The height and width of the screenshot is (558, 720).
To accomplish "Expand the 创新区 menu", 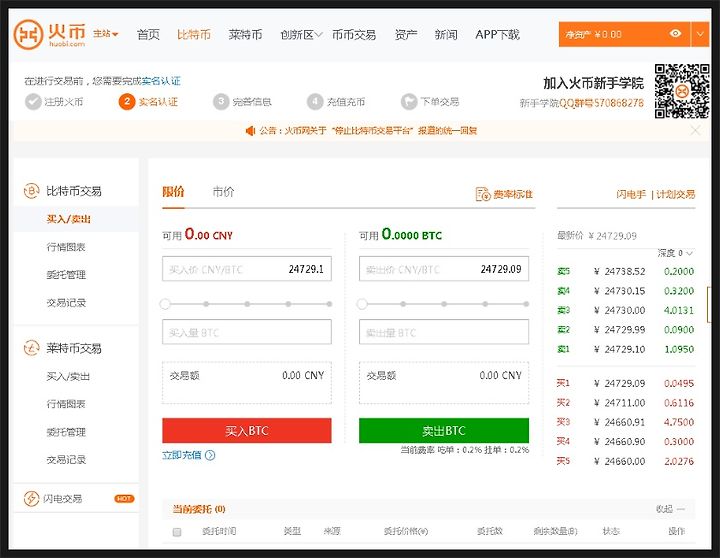I will [301, 34].
